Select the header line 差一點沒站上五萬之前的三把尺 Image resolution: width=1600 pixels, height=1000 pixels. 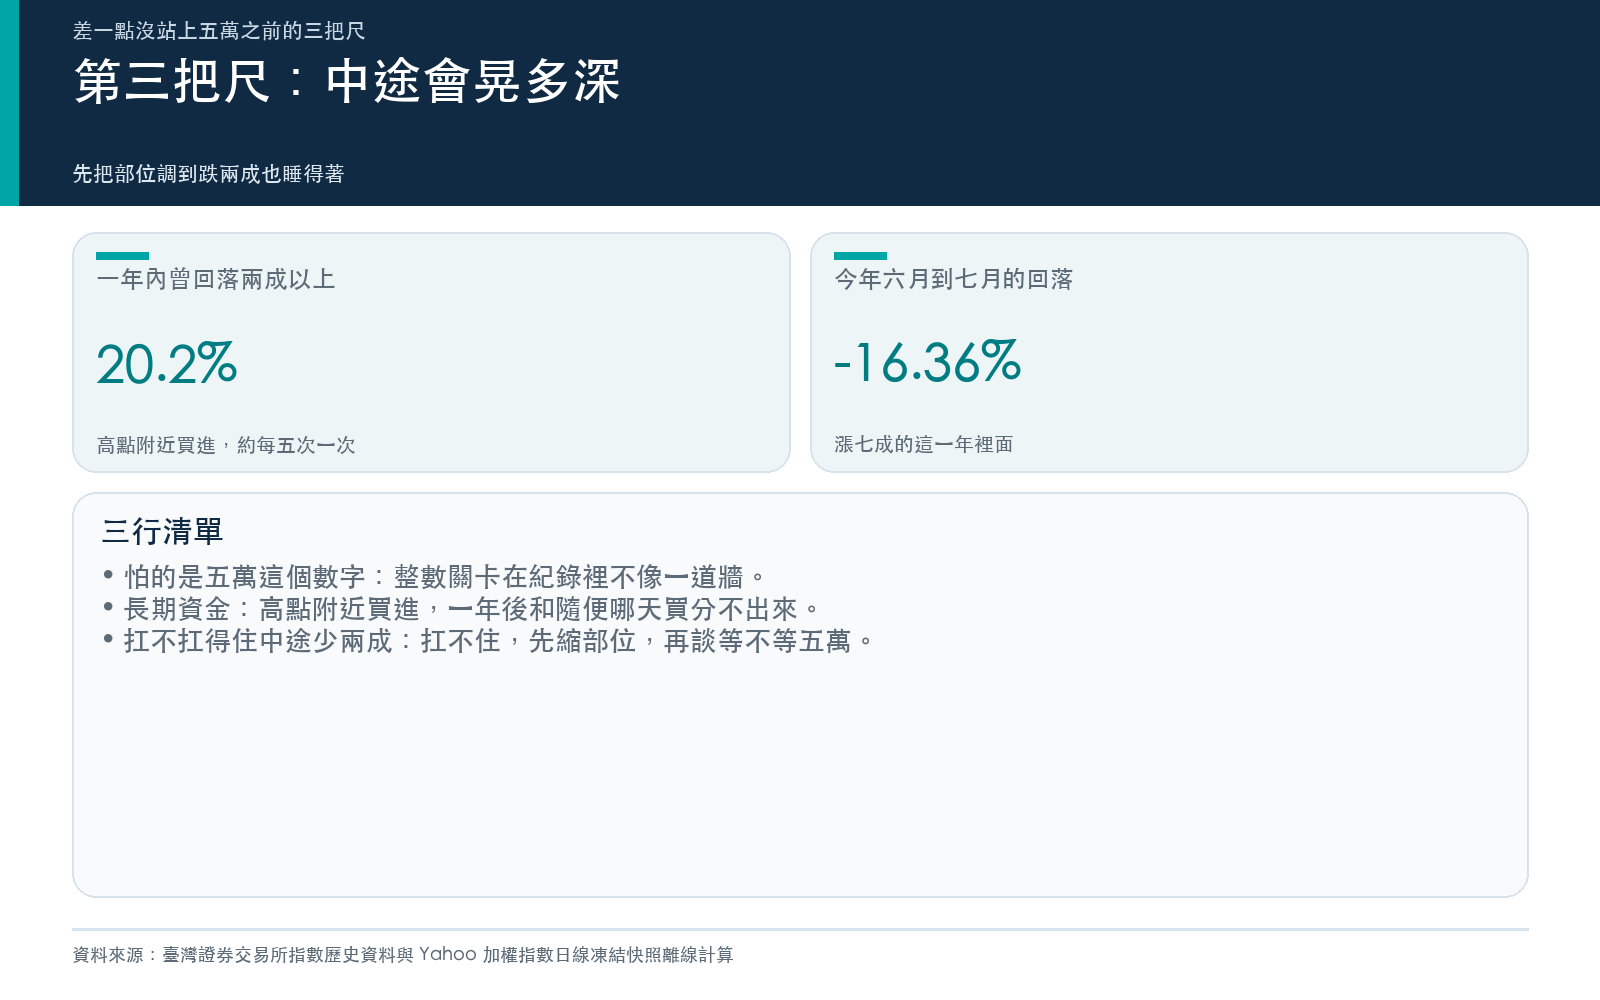click(219, 31)
